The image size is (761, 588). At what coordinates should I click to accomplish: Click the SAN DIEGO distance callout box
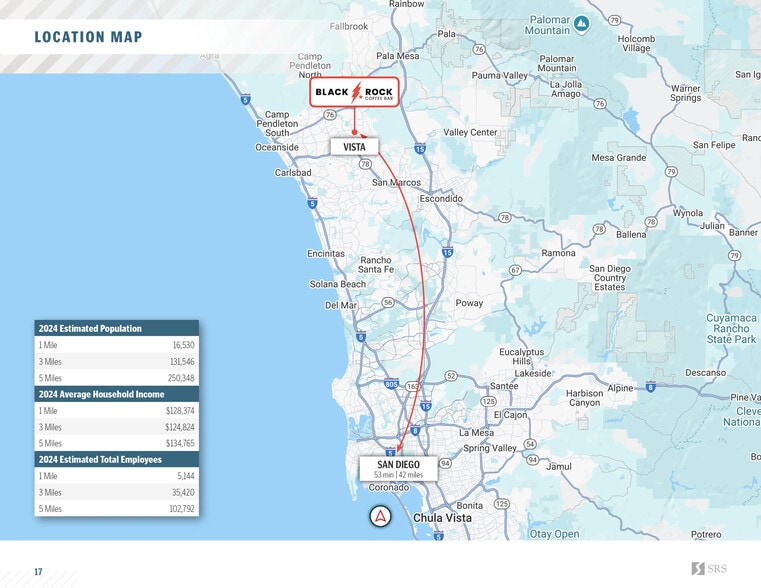[398, 469]
